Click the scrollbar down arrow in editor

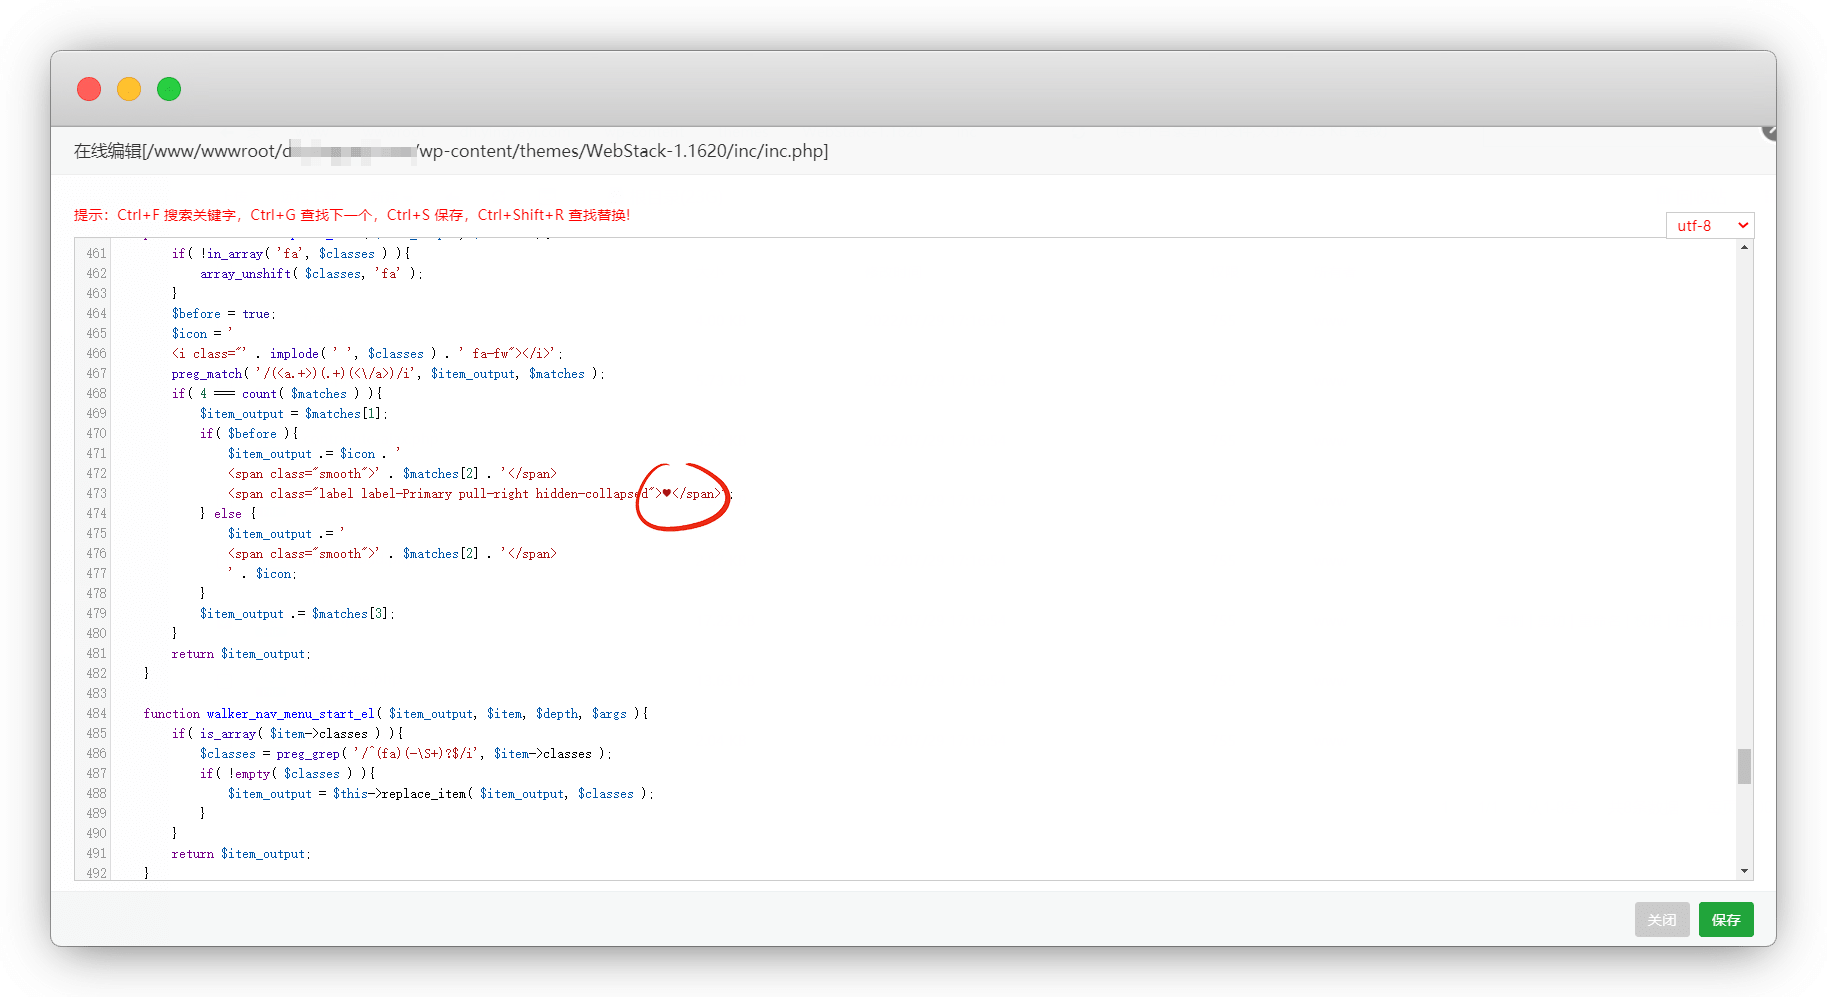1744,871
